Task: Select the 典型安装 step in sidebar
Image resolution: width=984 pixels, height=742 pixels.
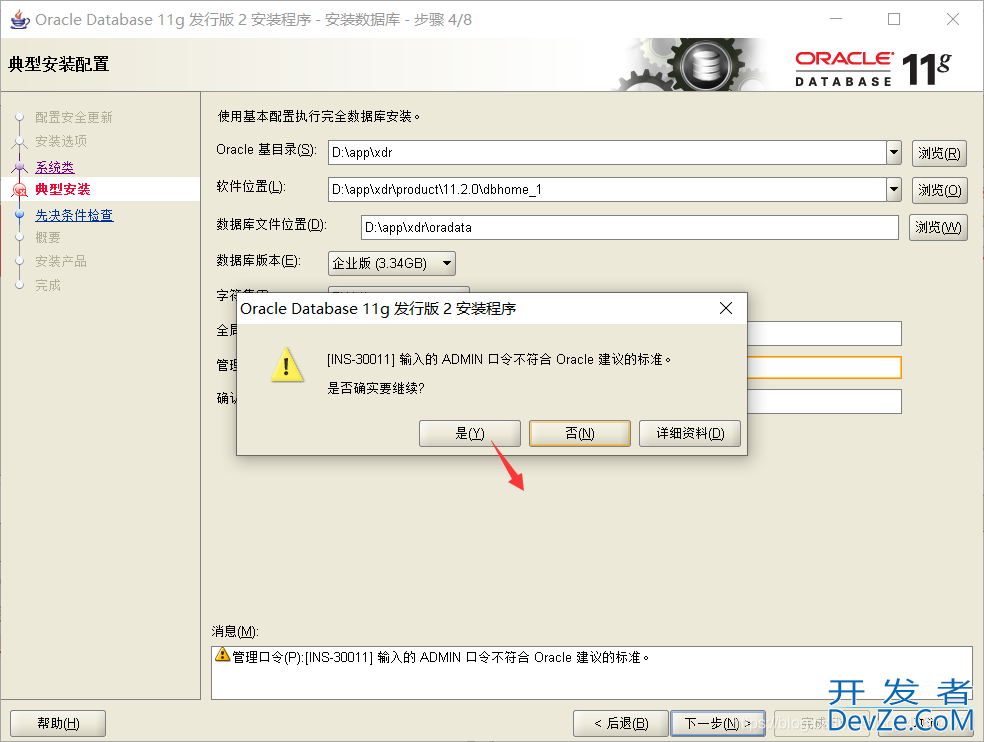Action: (x=63, y=189)
